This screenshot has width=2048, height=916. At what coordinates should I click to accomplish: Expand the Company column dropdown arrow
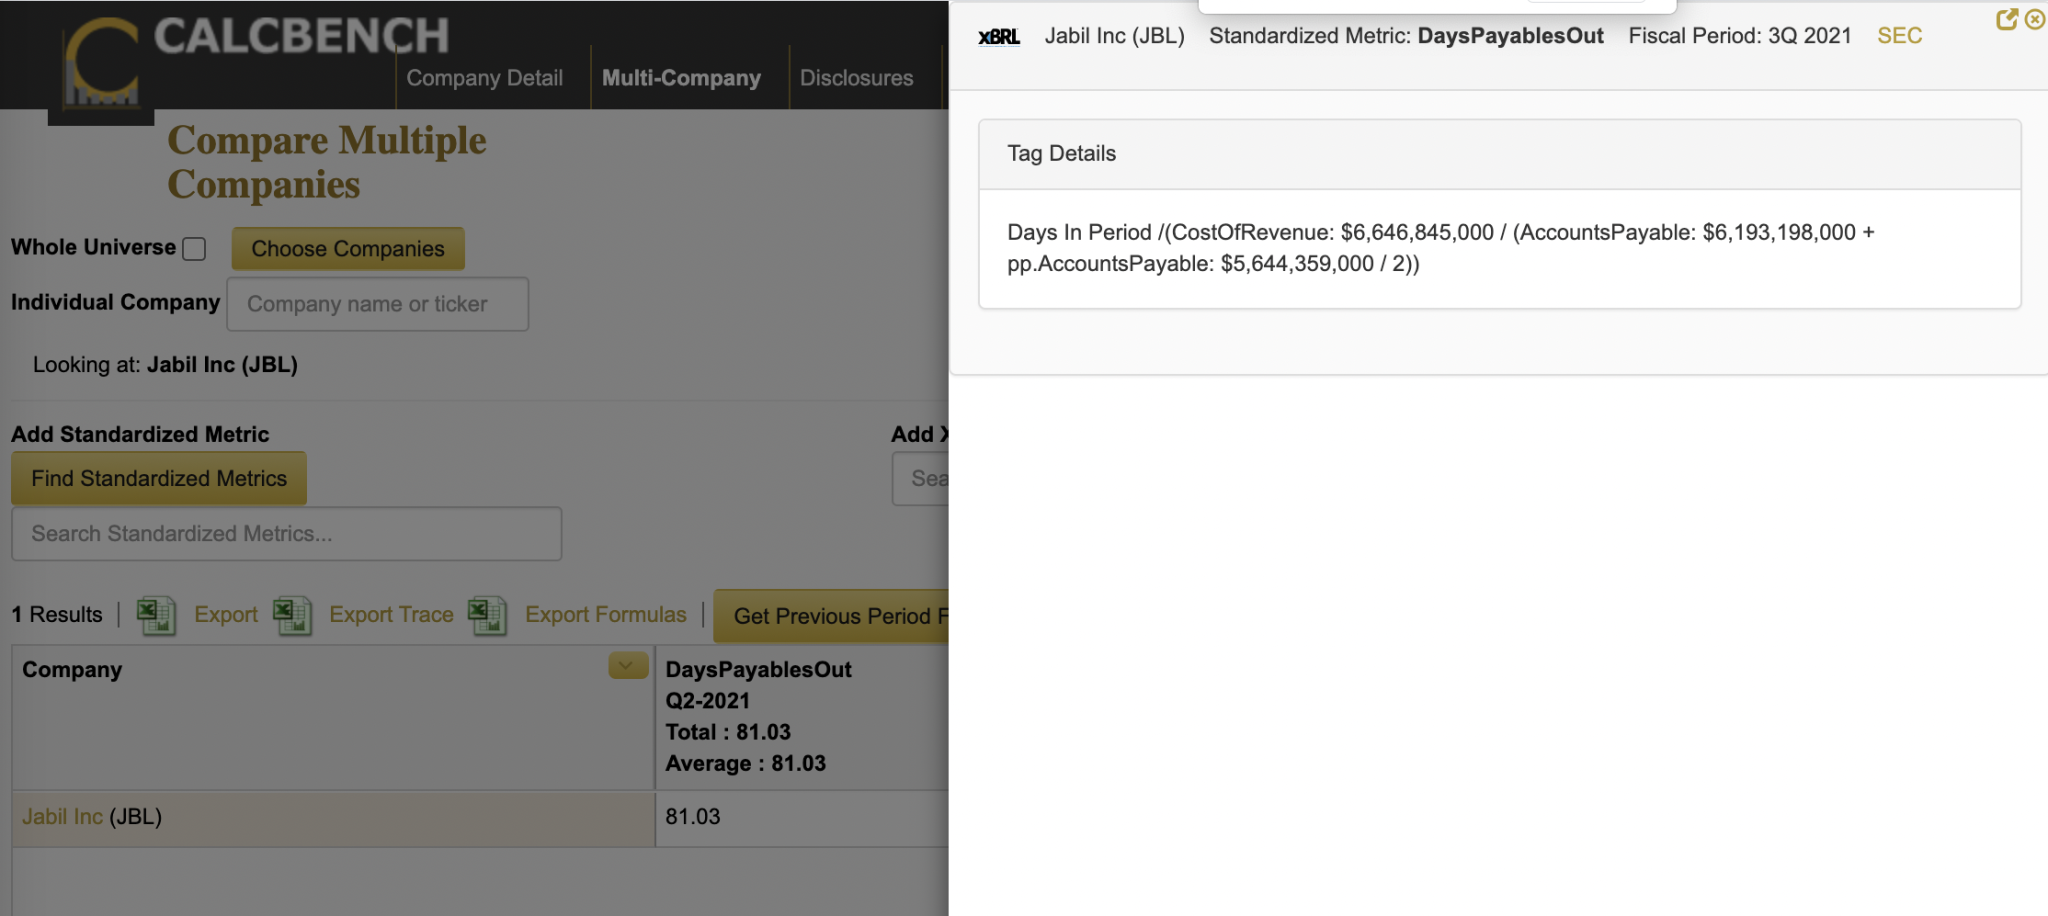tap(628, 666)
